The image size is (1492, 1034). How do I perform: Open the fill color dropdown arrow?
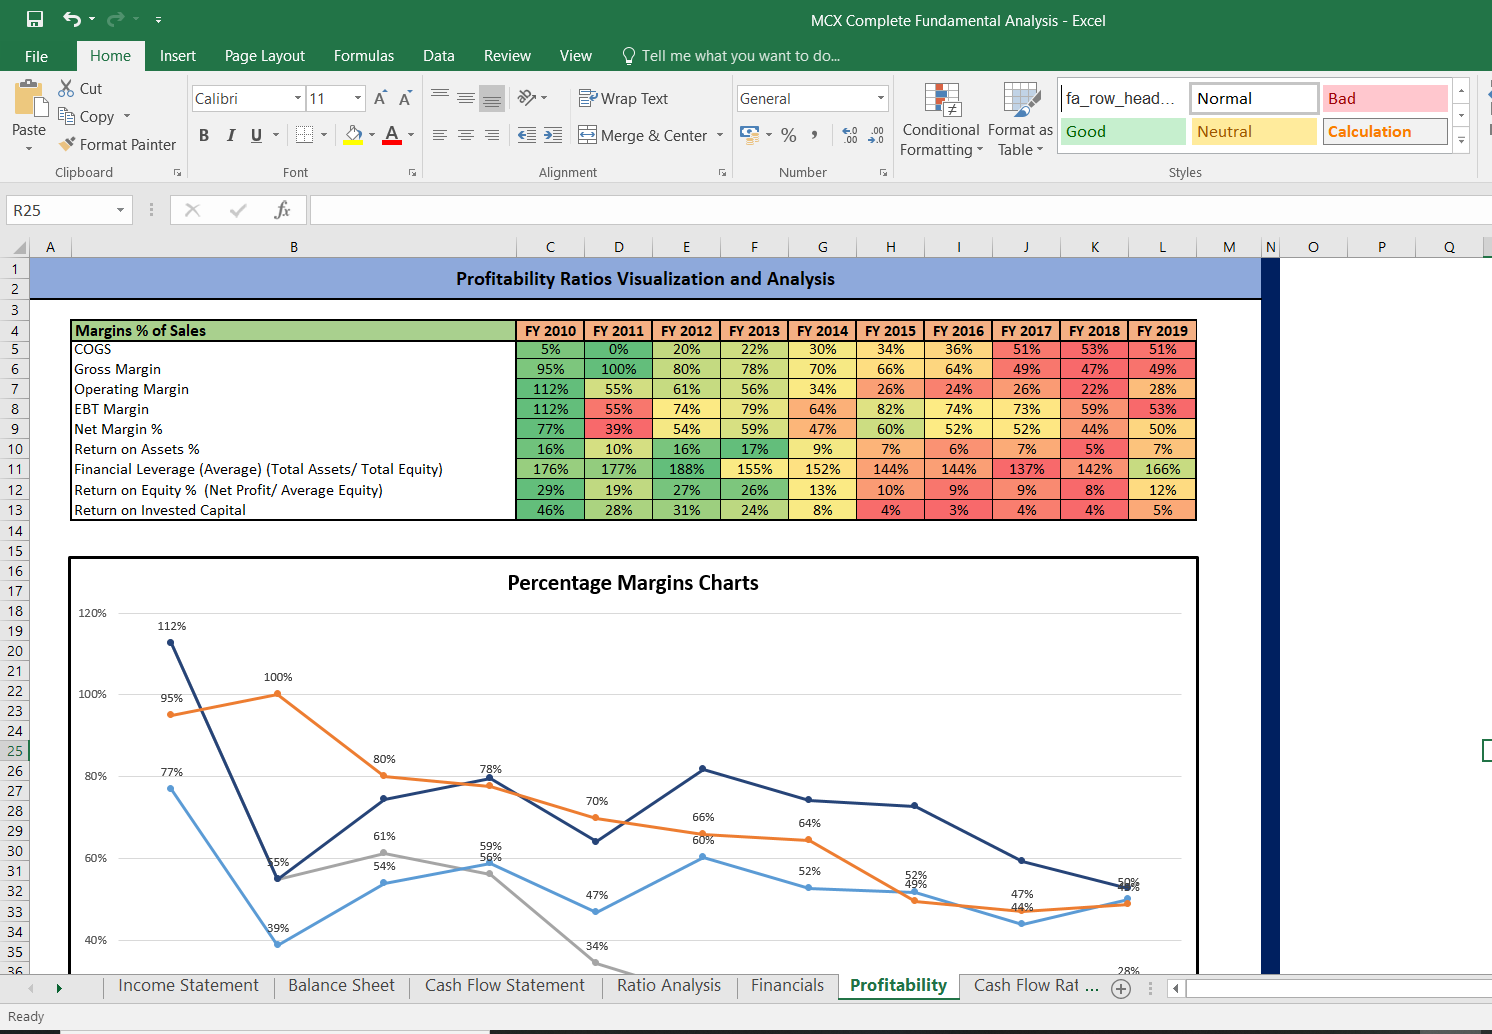[372, 135]
